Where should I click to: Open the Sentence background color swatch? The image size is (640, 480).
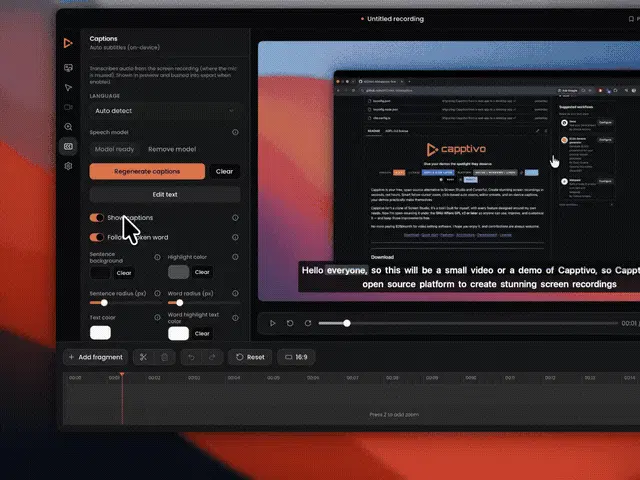100,273
